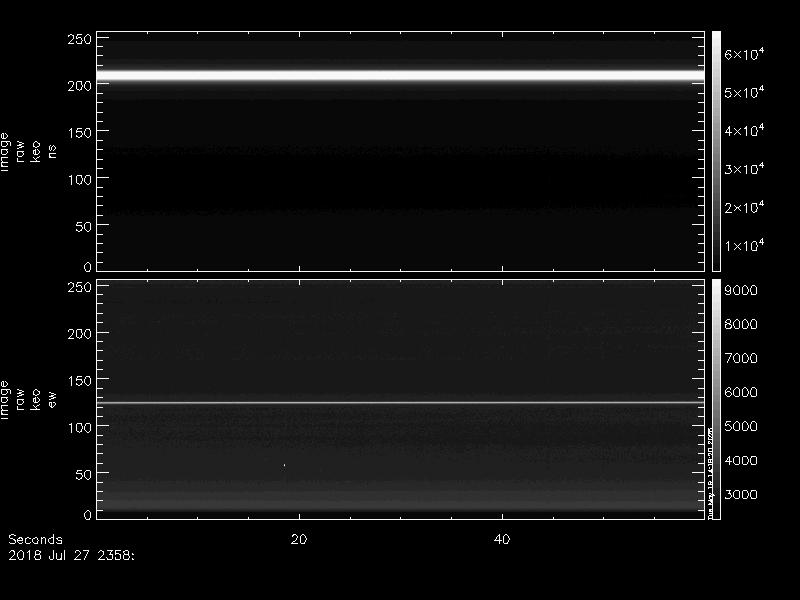The height and width of the screenshot is (600, 800).
Task: Click the 0 tick label on ew panel
Action: [88, 514]
